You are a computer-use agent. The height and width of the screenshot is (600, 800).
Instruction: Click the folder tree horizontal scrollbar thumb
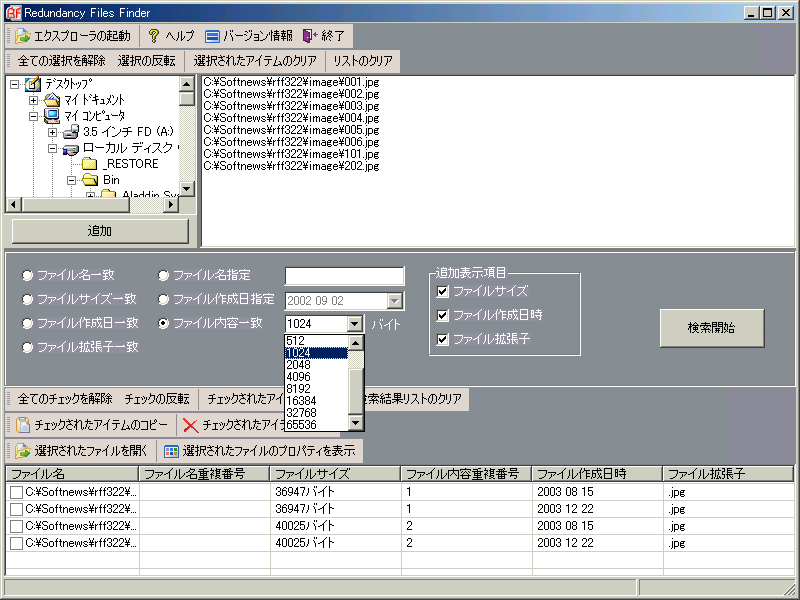pos(76,205)
